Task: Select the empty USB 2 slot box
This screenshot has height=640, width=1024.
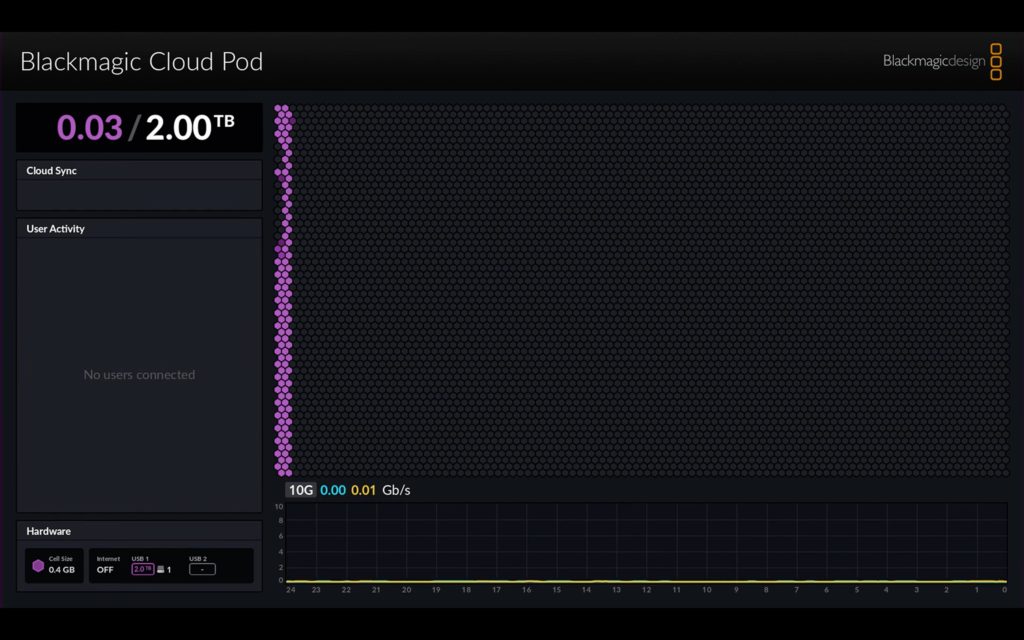Action: point(202,569)
